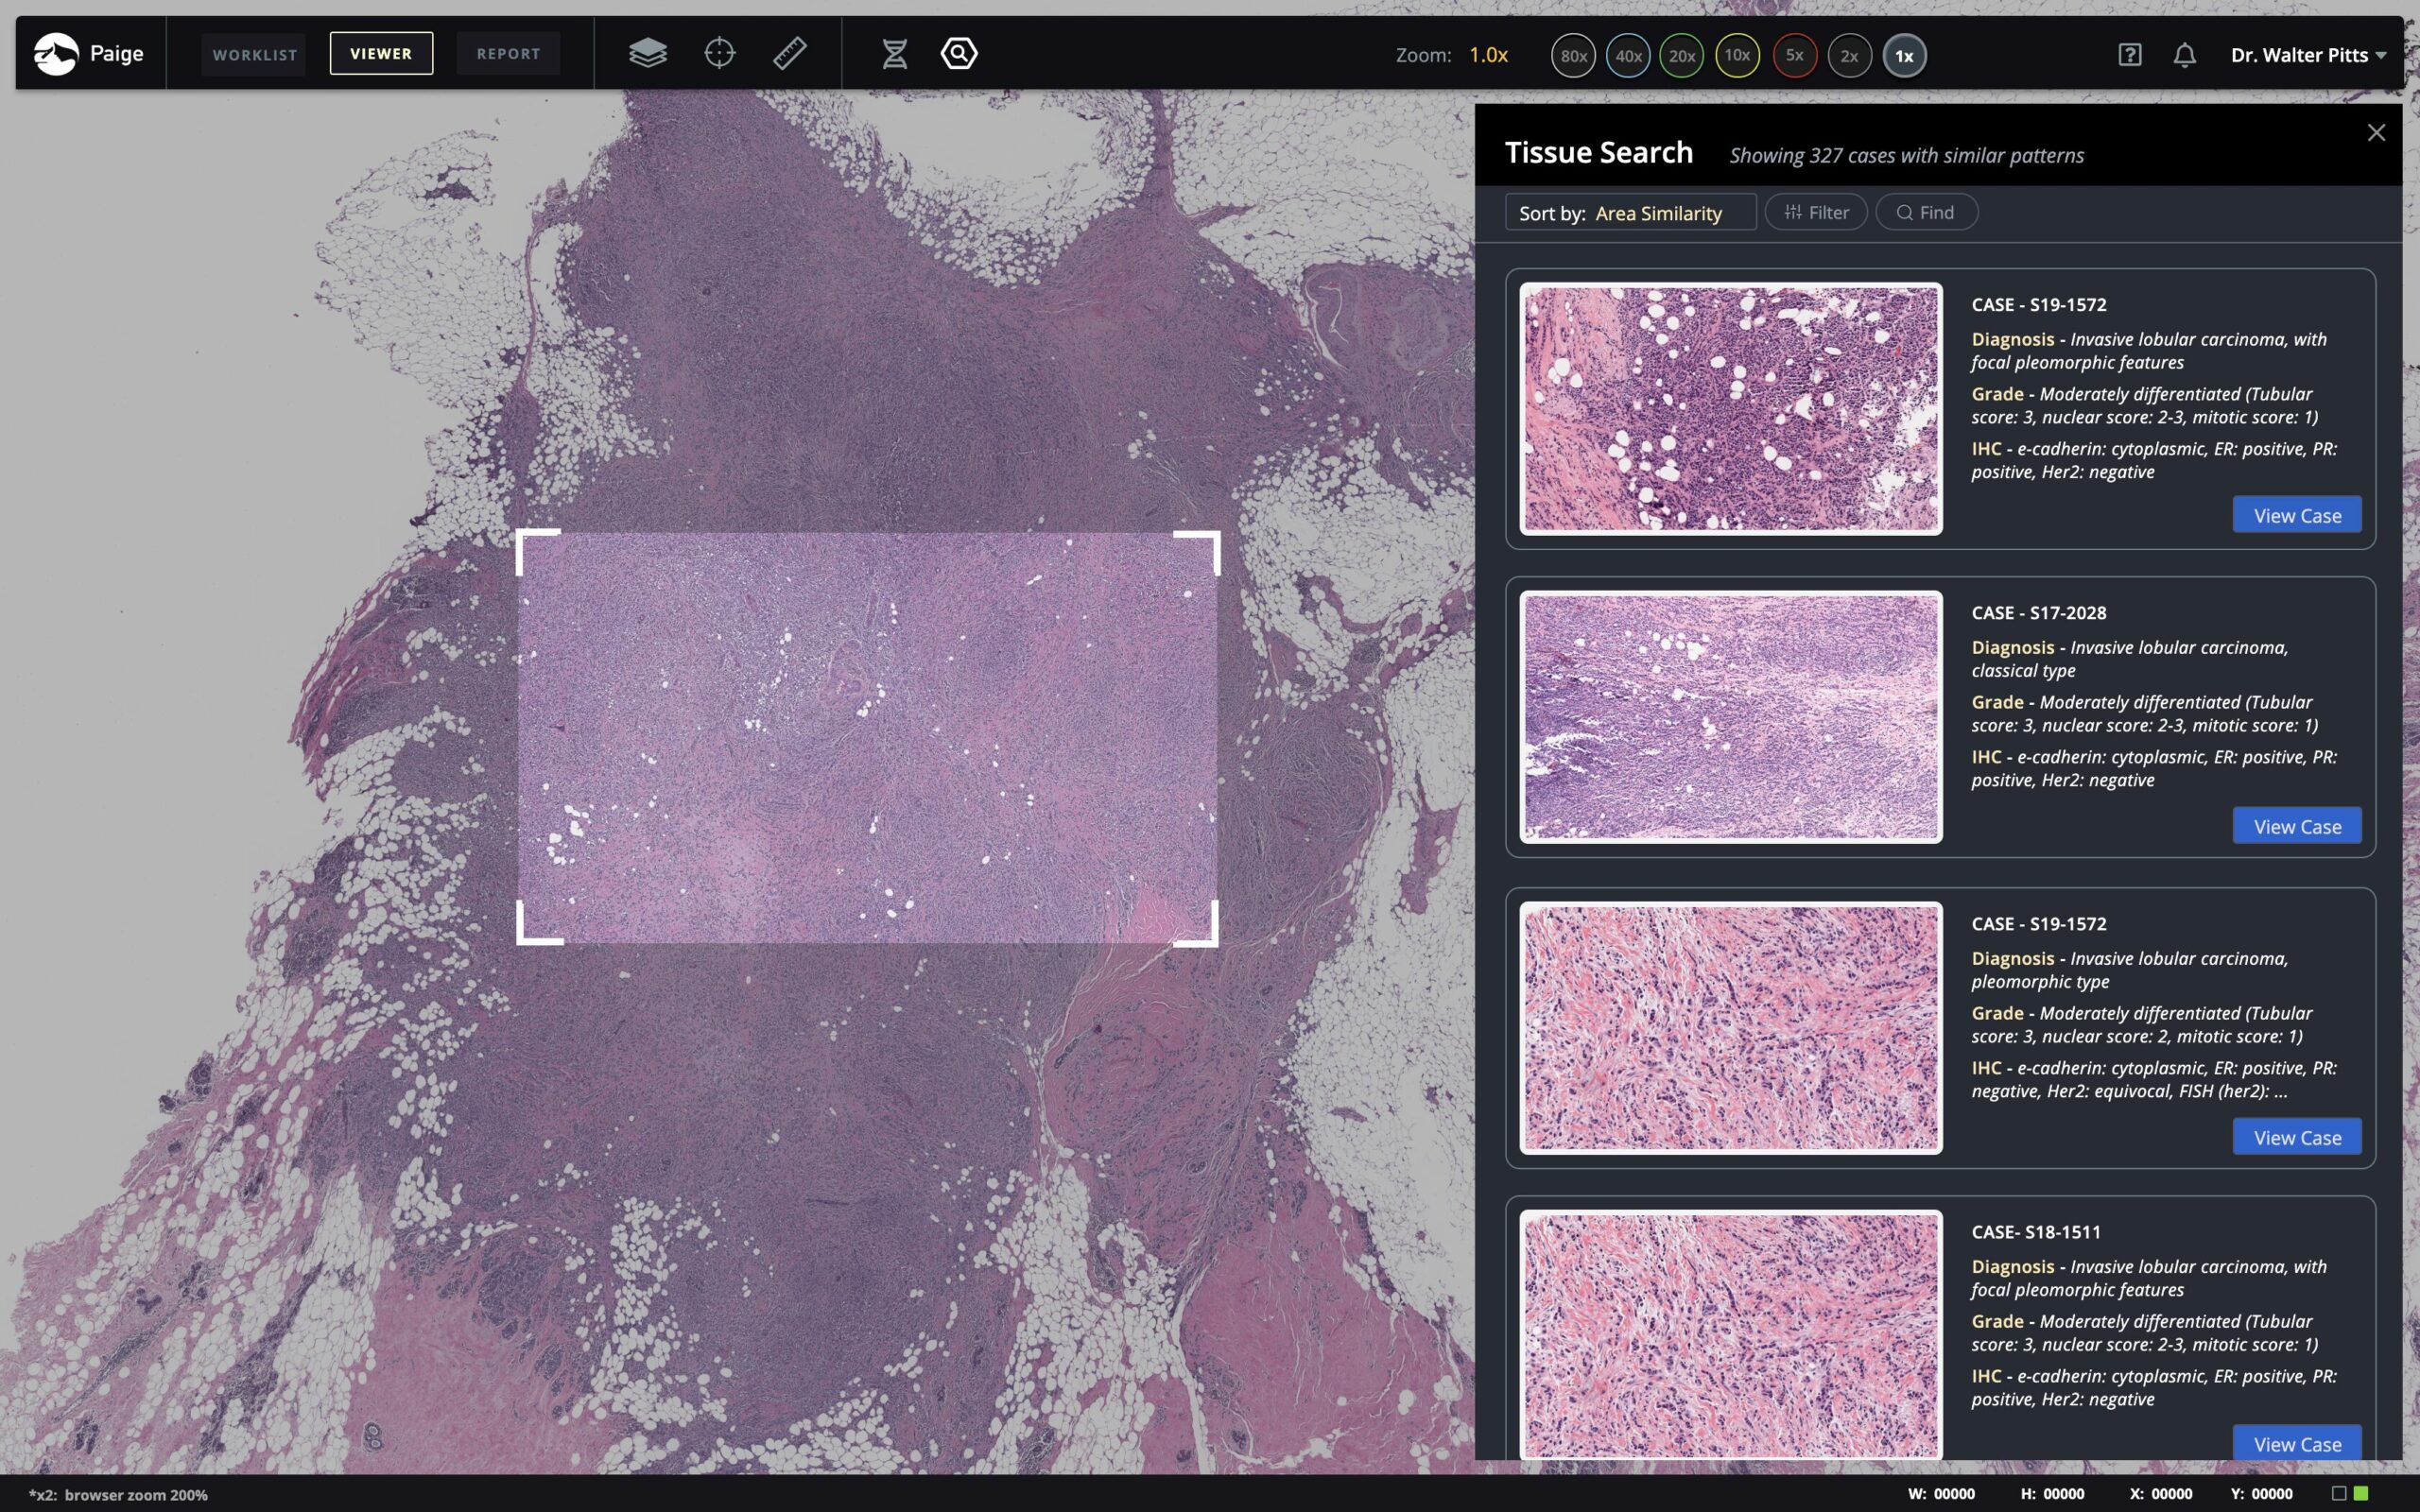Switch zoom to 40x magnification
This screenshot has width=2420, height=1512.
[x=1627, y=56]
